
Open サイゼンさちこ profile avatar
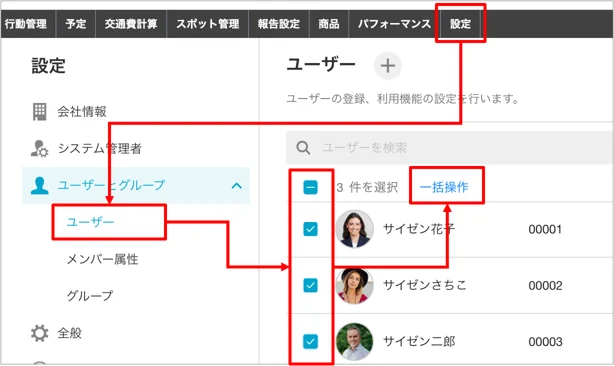click(x=354, y=285)
